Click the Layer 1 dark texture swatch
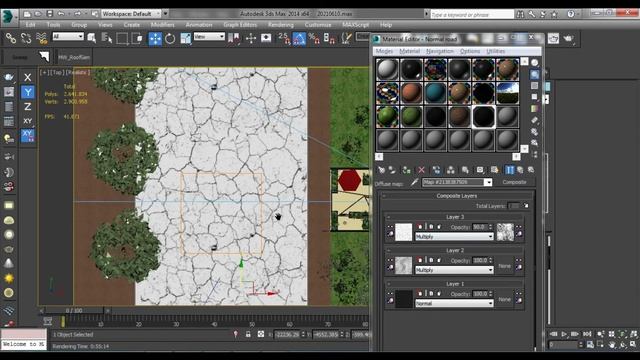Viewport: 640px width, 360px height. (x=404, y=299)
